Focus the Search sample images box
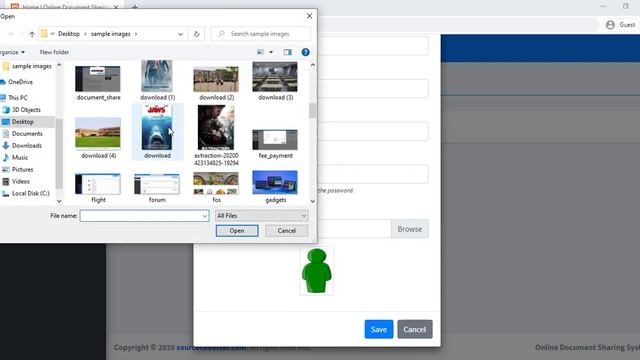 click(261, 34)
